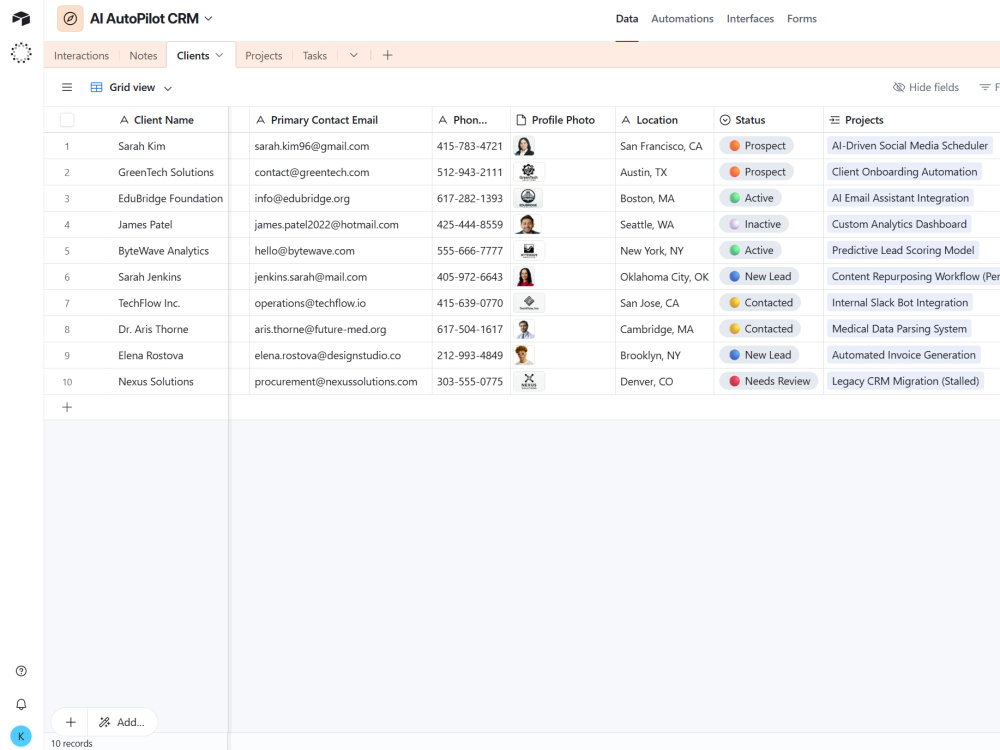
Task: Open the notifications bell icon
Action: (x=21, y=704)
